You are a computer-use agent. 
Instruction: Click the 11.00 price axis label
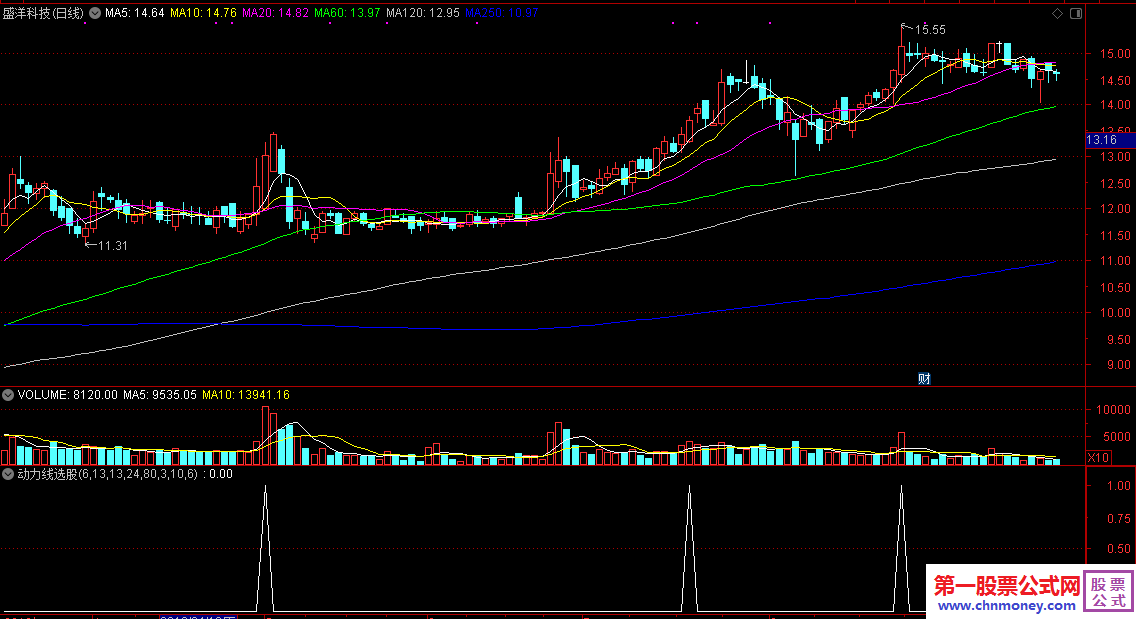[x=1115, y=261]
